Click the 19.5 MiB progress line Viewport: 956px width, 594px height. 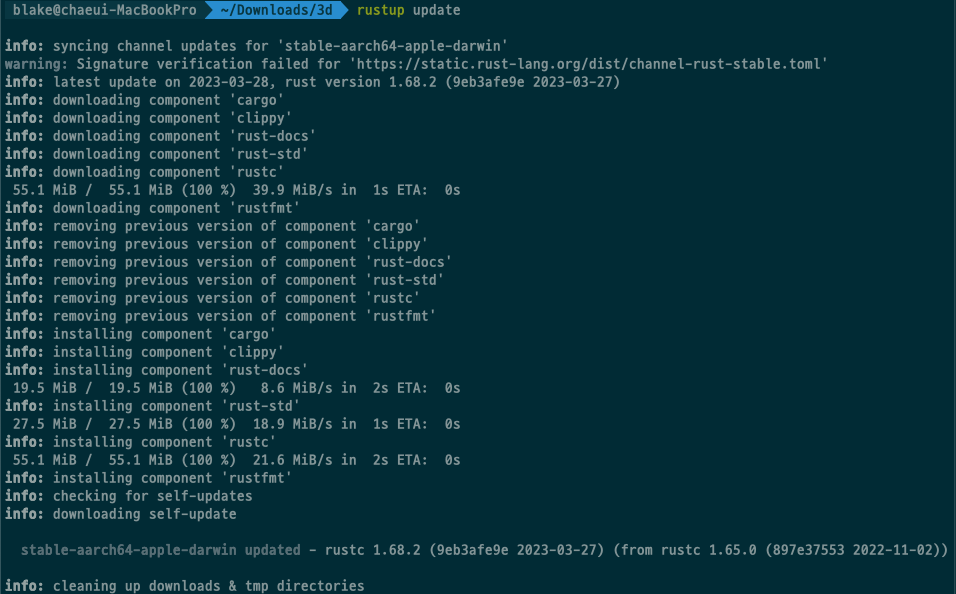(x=236, y=388)
